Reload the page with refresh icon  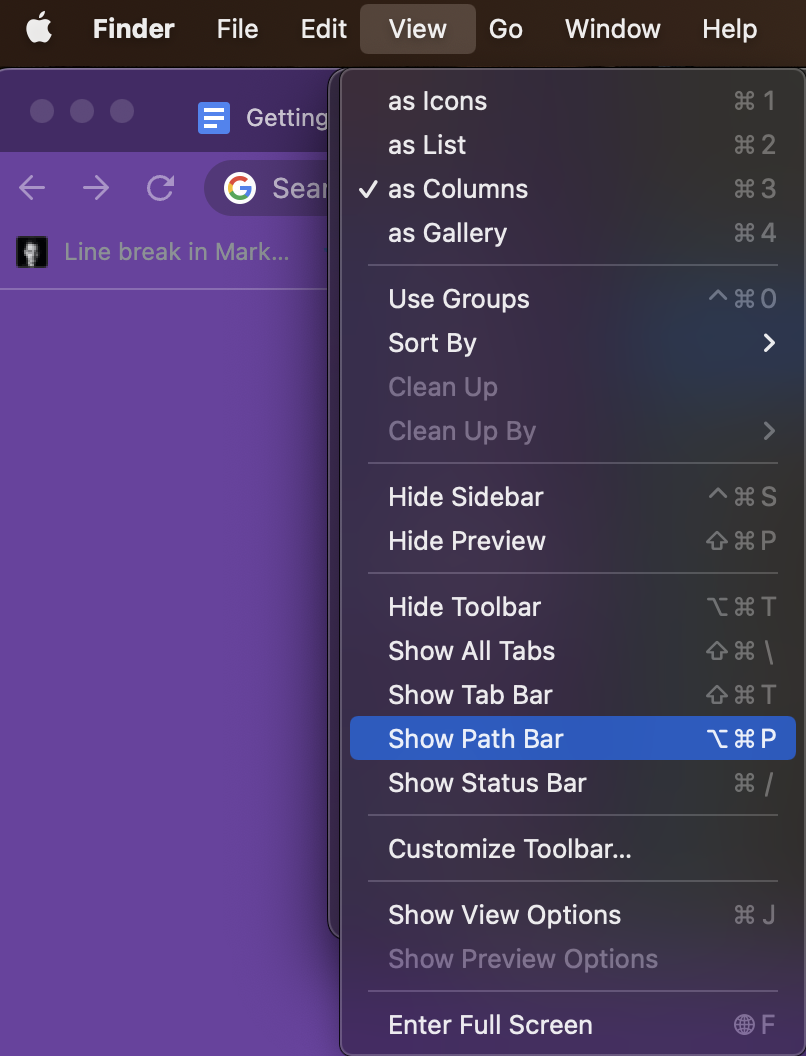(x=160, y=188)
